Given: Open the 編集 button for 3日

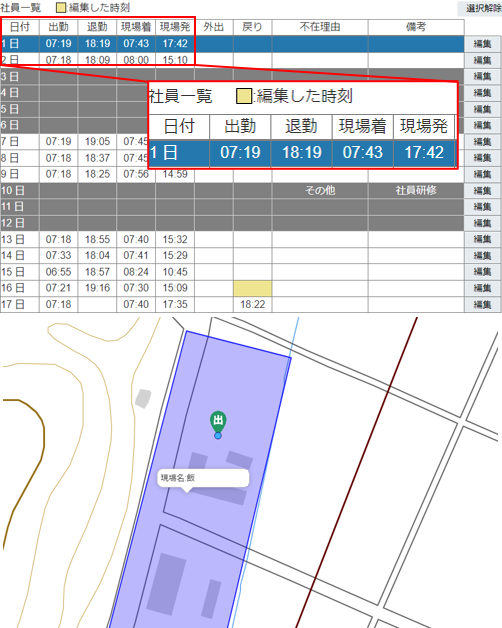Looking at the screenshot, I should tap(482, 76).
